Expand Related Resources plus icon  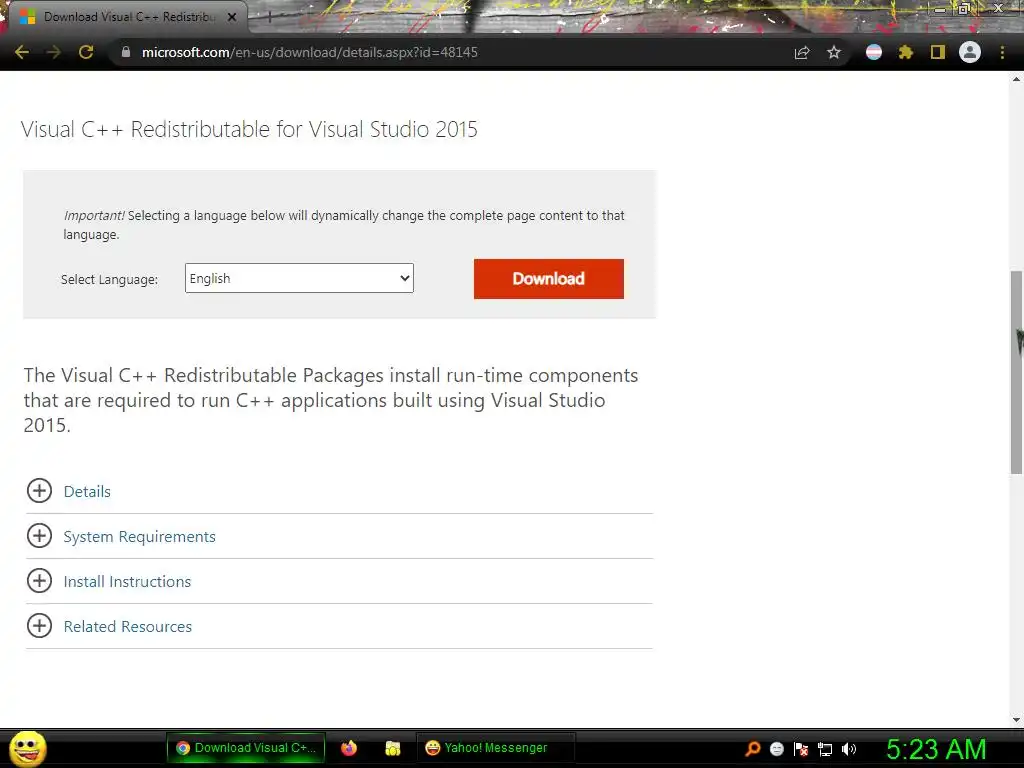[x=39, y=626]
